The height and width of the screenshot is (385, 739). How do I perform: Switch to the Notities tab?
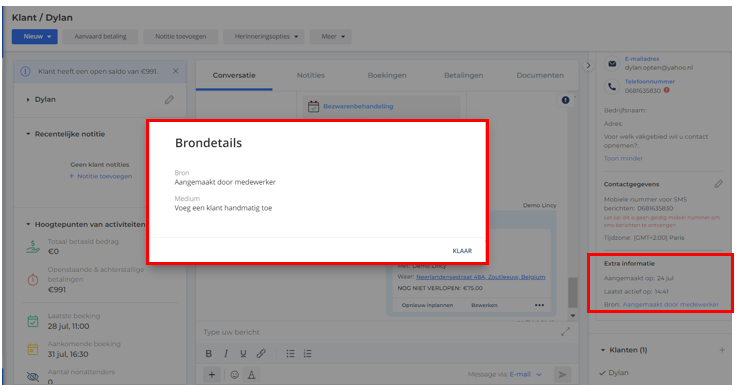click(x=311, y=75)
